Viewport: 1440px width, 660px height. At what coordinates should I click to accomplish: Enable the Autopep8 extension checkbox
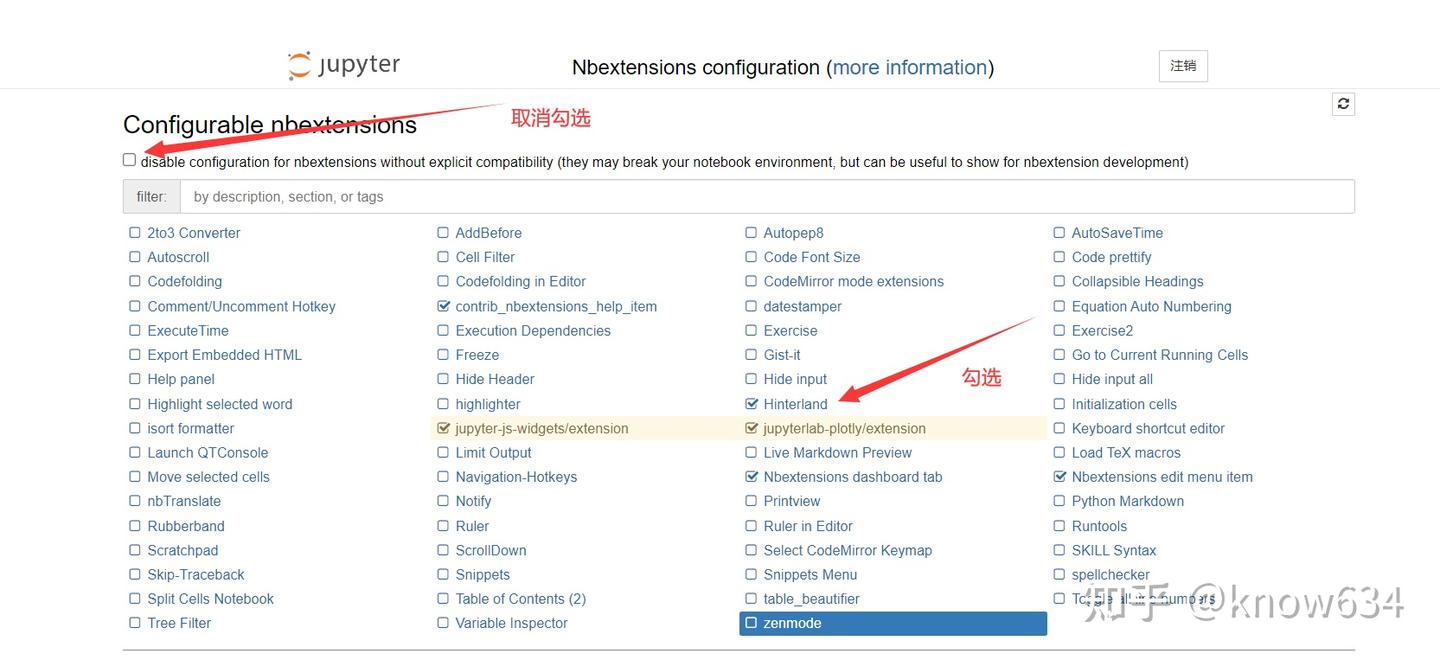click(752, 233)
